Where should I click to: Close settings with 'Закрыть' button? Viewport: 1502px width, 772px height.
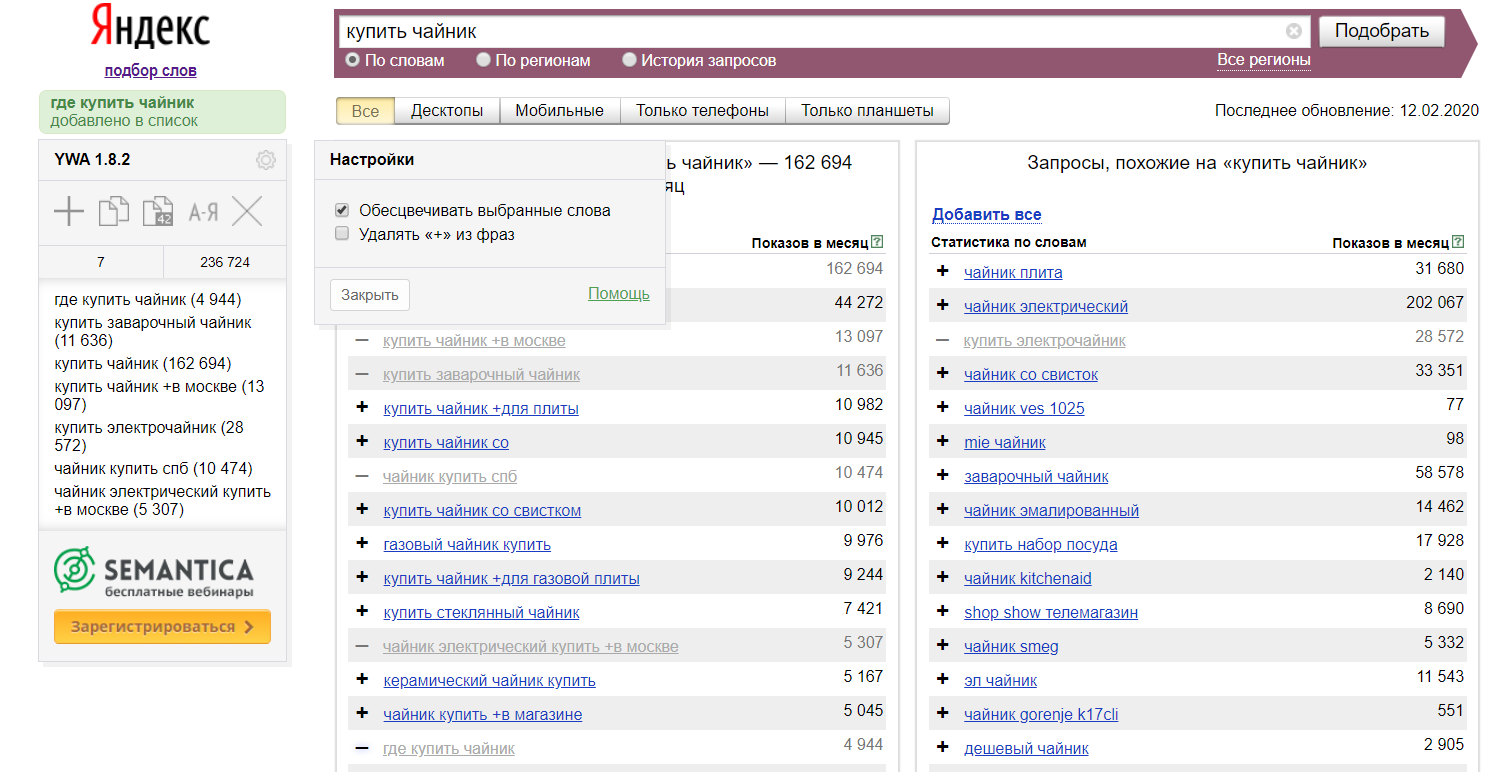click(x=370, y=295)
